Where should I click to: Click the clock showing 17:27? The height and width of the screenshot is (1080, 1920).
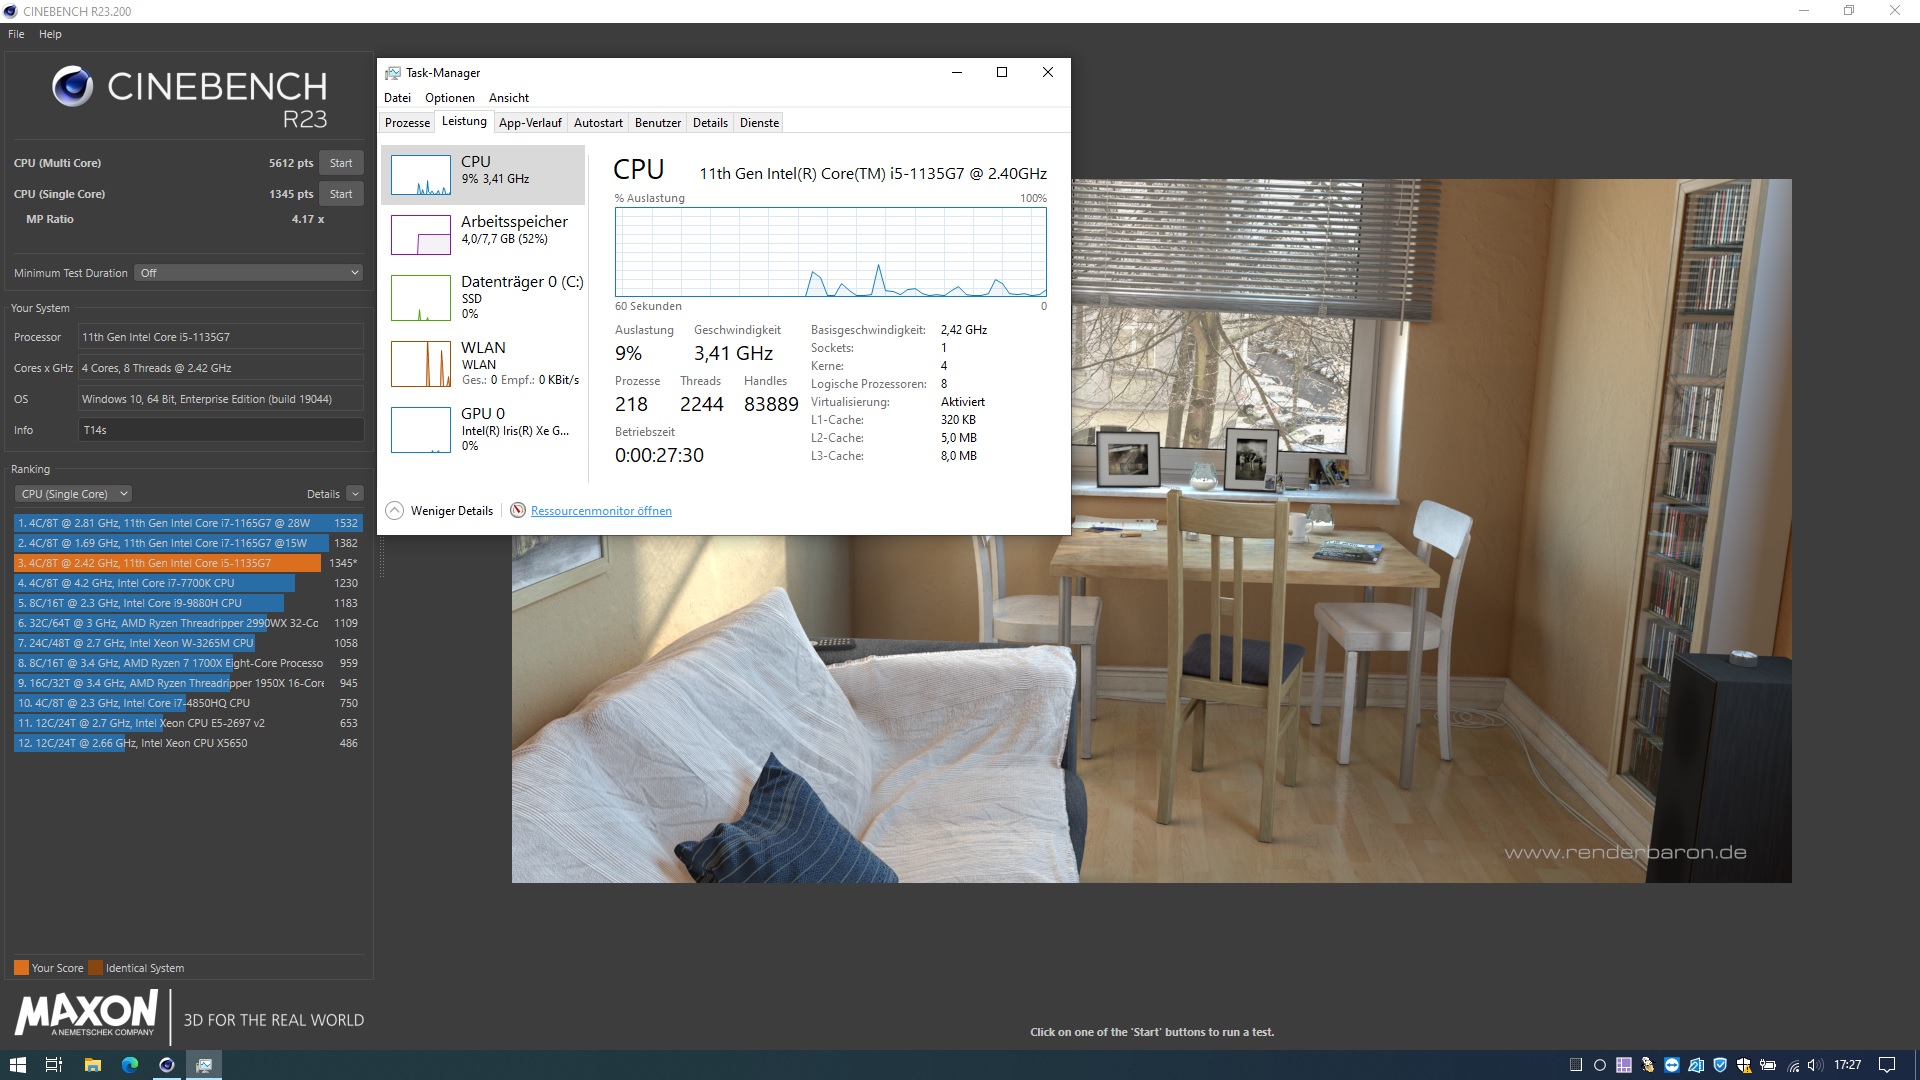(1847, 1065)
